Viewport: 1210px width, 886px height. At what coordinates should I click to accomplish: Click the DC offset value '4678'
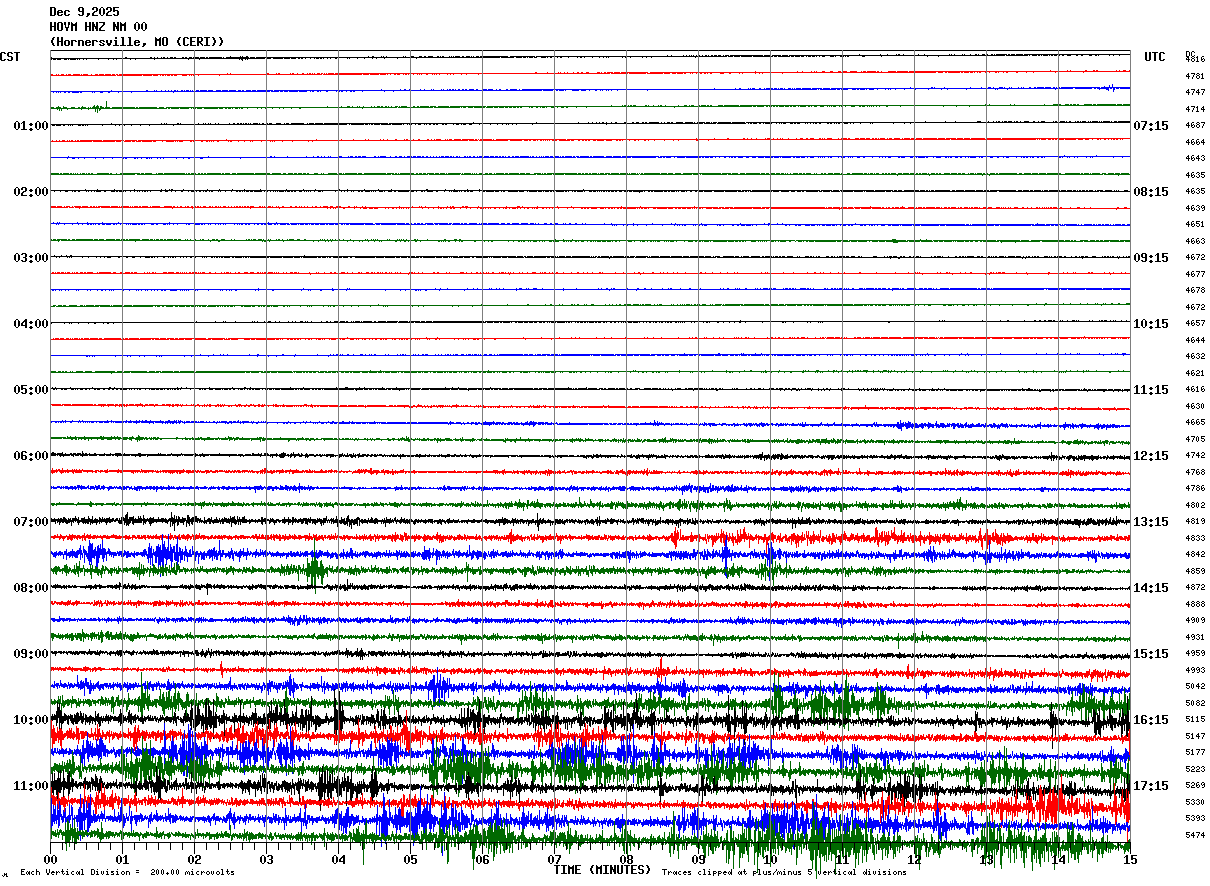[1195, 290]
